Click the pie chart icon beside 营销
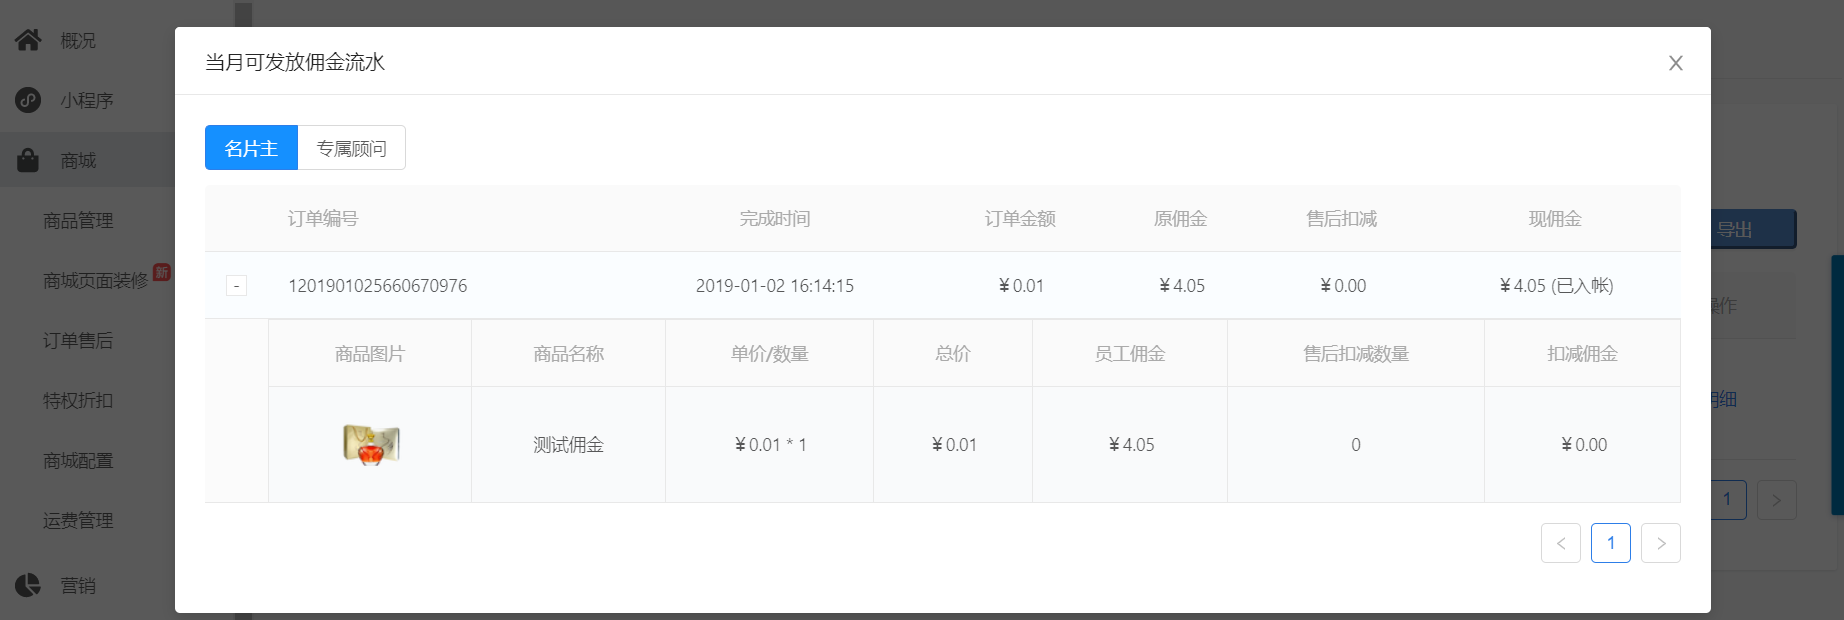This screenshot has width=1844, height=620. 28,585
